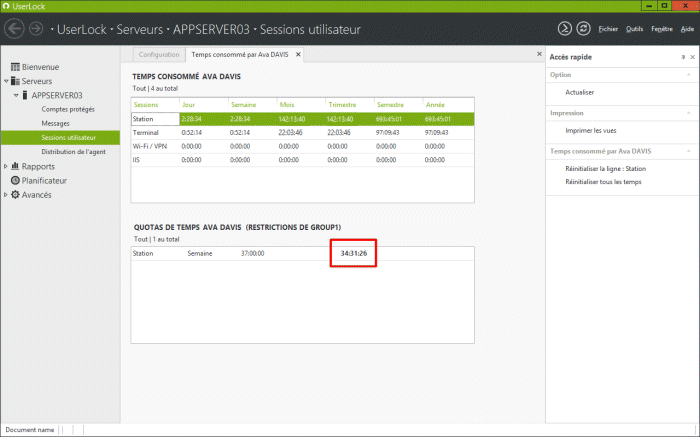
Task: Collapse the Serveurs tree node
Action: 6,81
